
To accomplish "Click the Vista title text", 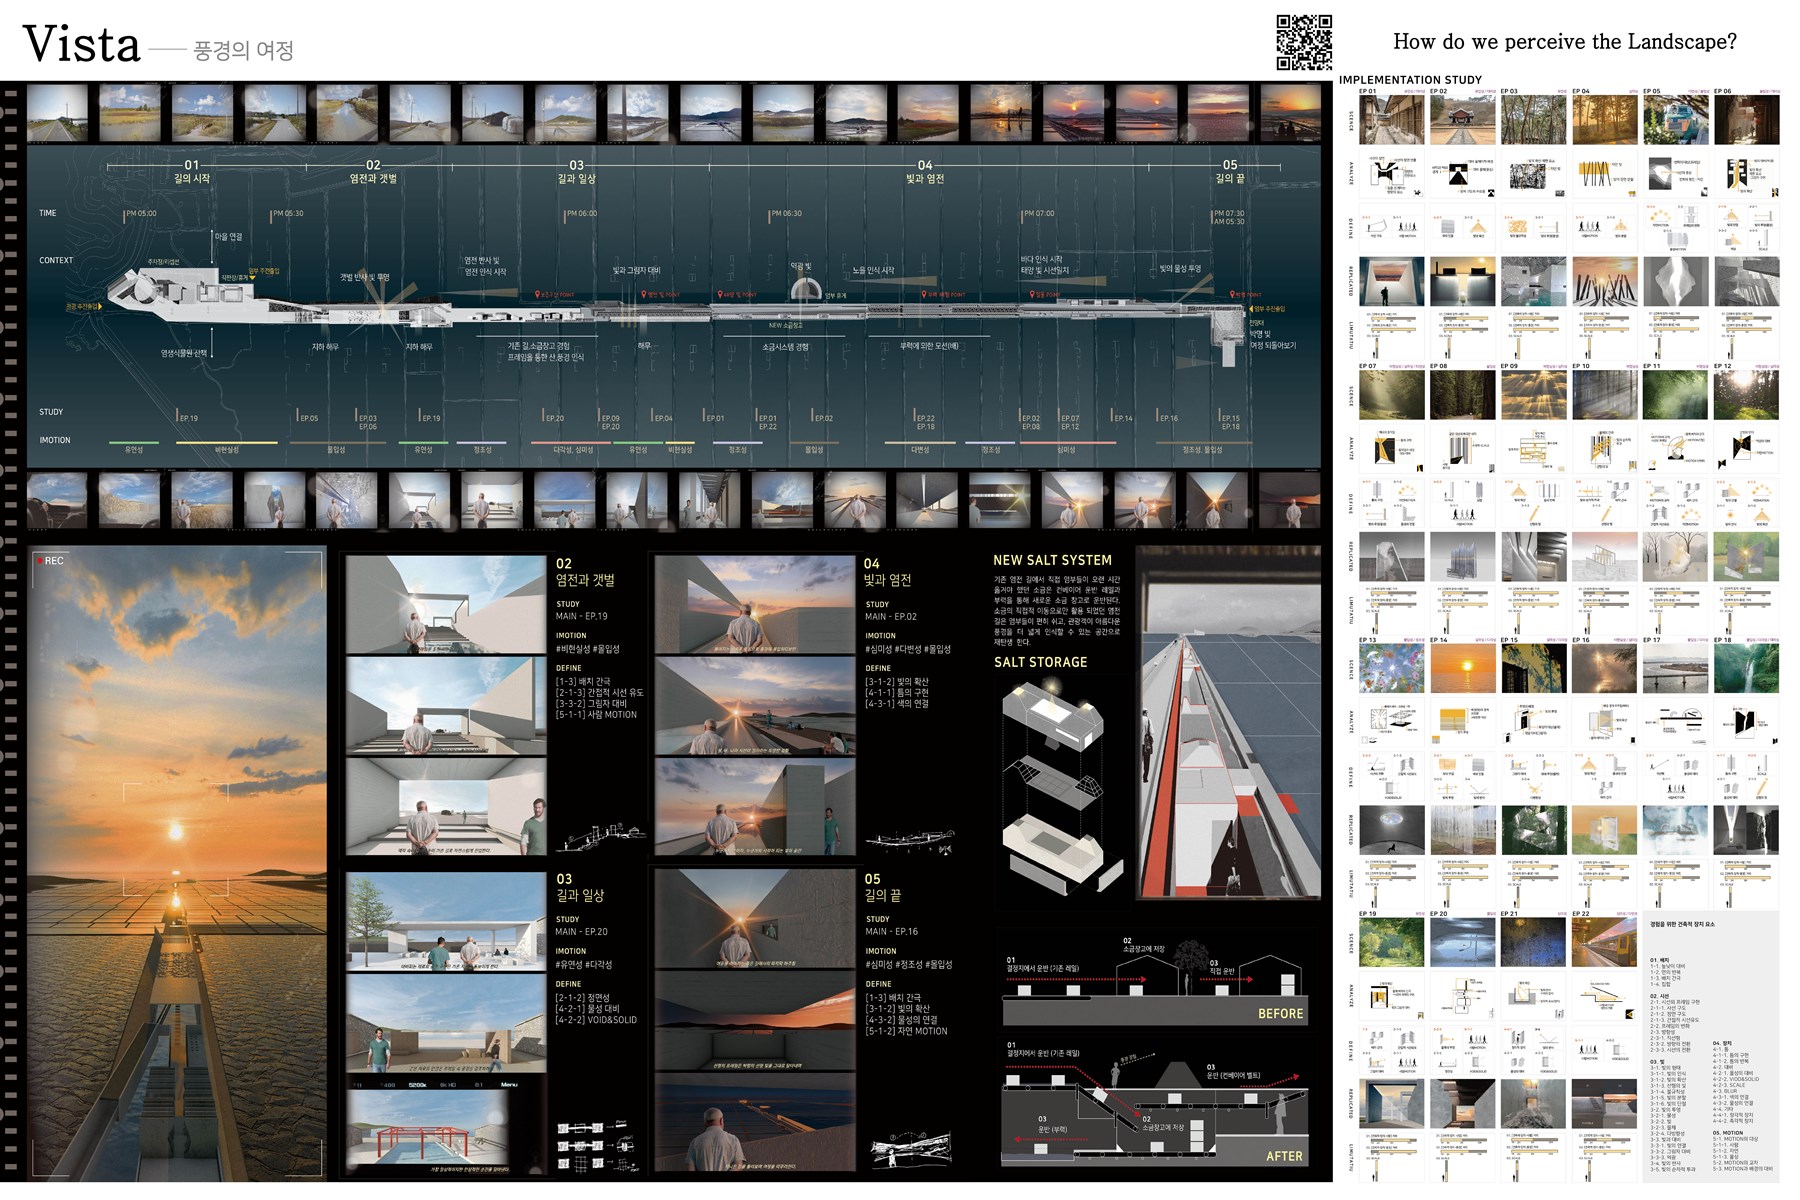I will (82, 45).
